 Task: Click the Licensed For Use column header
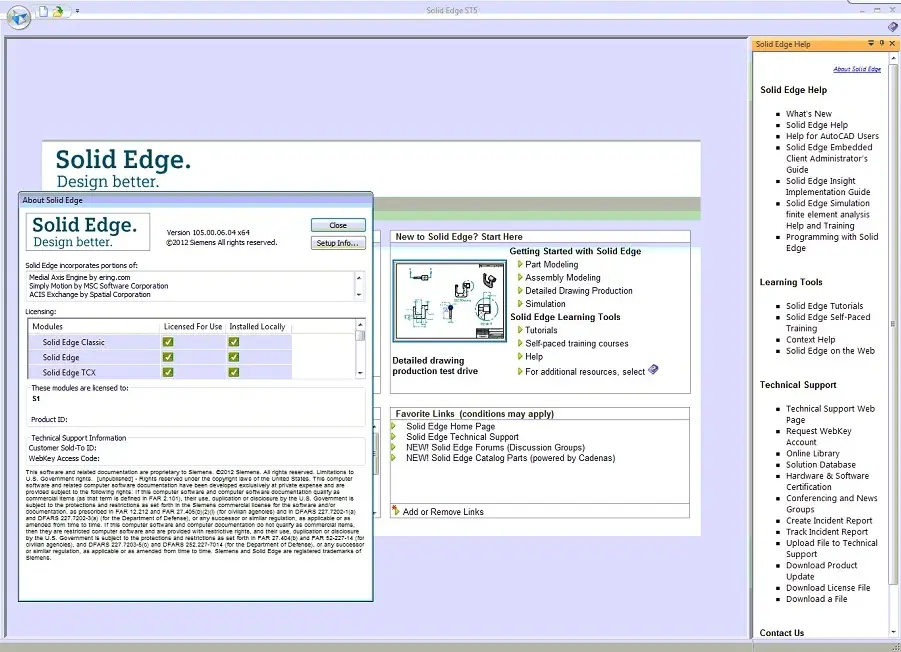coord(192,326)
